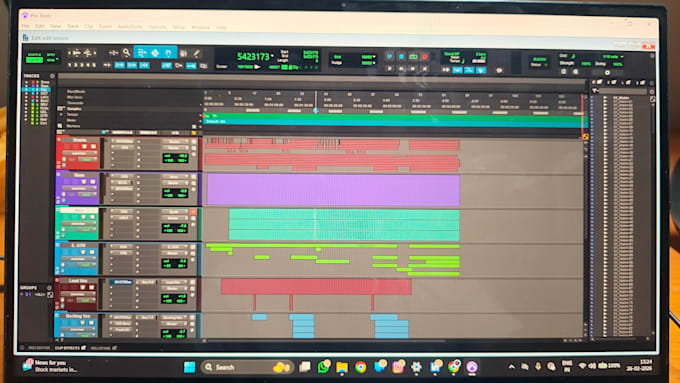
Task: Open Instagram from the taskbar
Action: (x=398, y=367)
